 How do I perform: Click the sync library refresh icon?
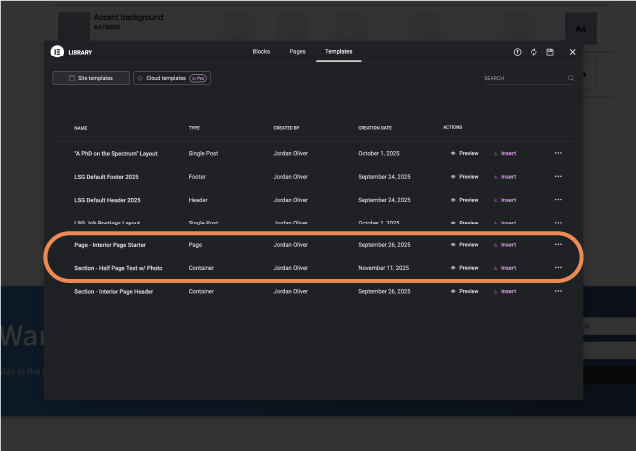[x=534, y=52]
